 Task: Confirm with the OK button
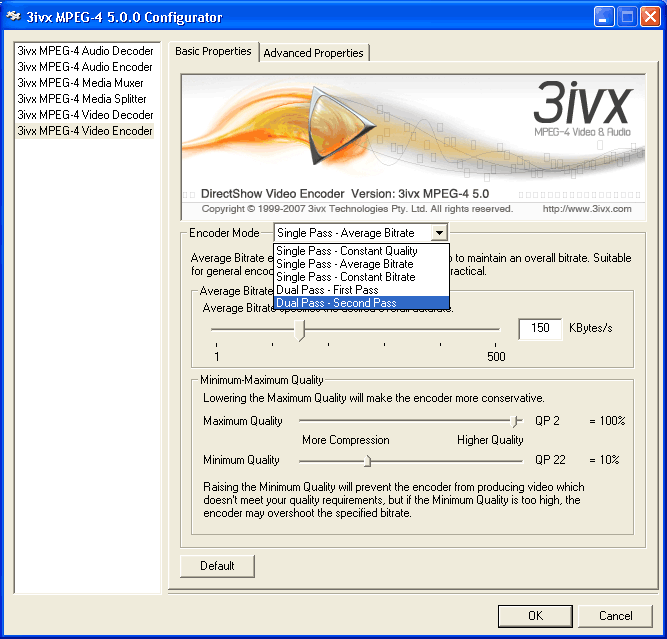pos(535,616)
